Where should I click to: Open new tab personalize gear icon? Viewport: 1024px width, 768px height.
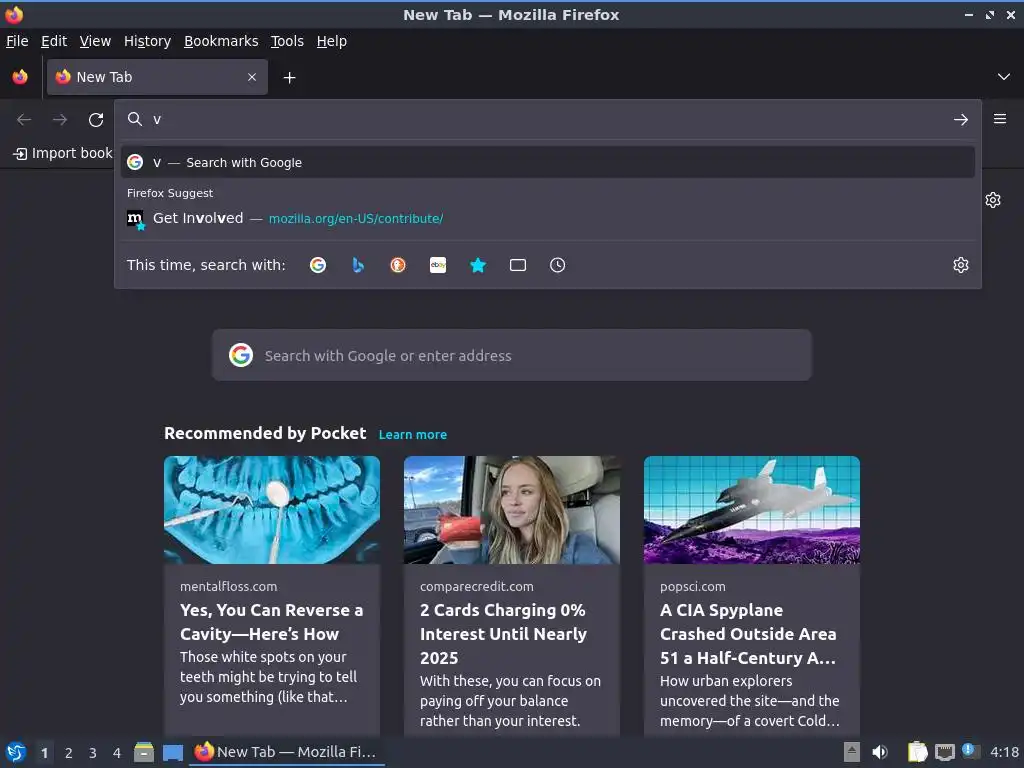click(993, 200)
